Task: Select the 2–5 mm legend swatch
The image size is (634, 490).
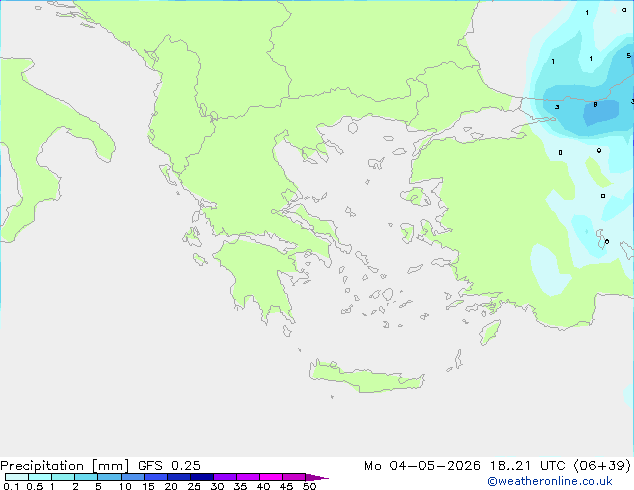Action: (x=86, y=477)
